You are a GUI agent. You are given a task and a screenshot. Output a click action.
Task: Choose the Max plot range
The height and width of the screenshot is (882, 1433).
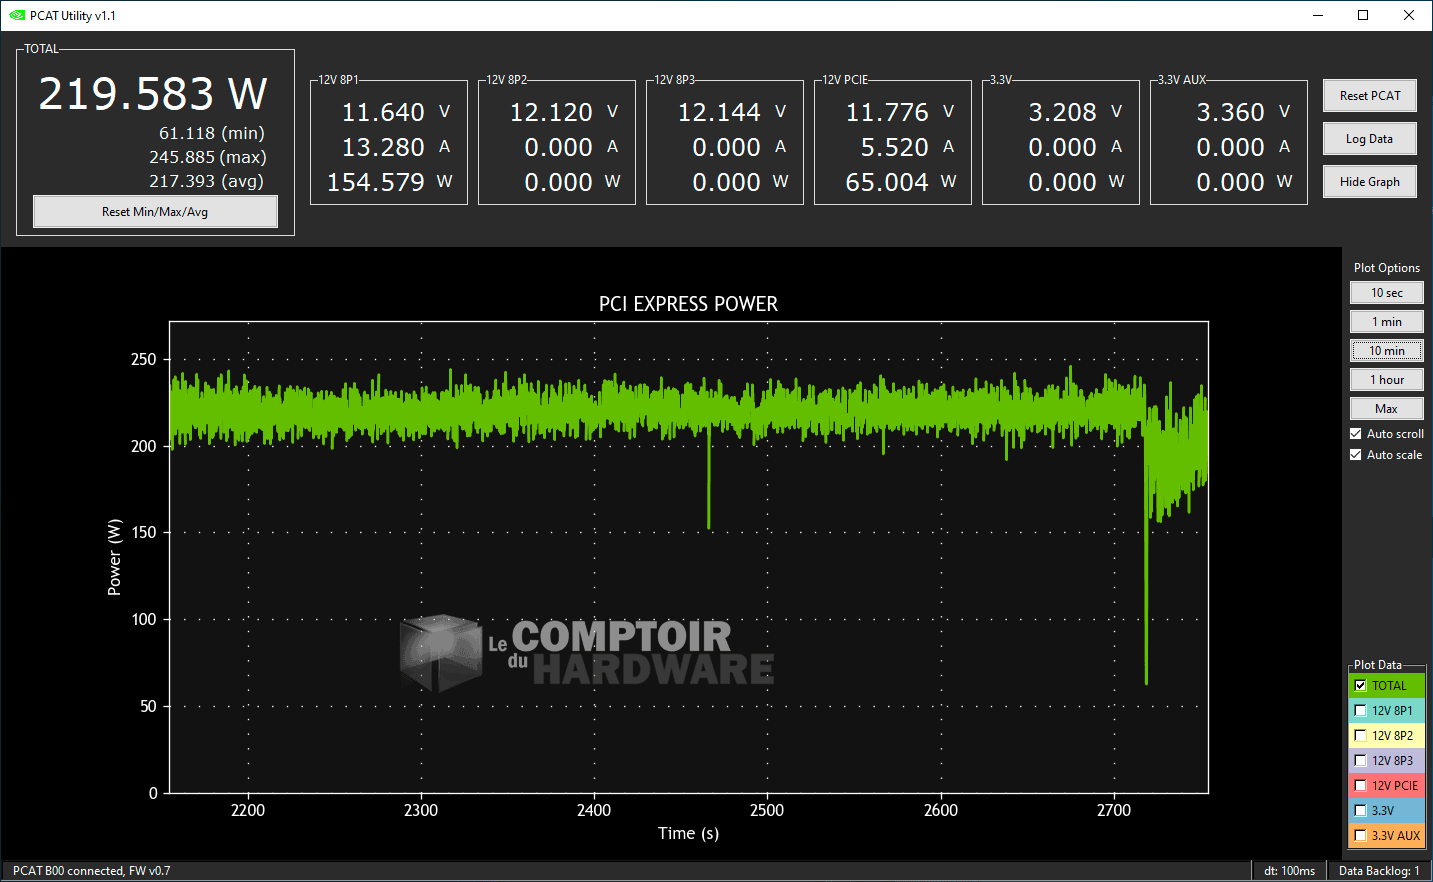tap(1386, 409)
